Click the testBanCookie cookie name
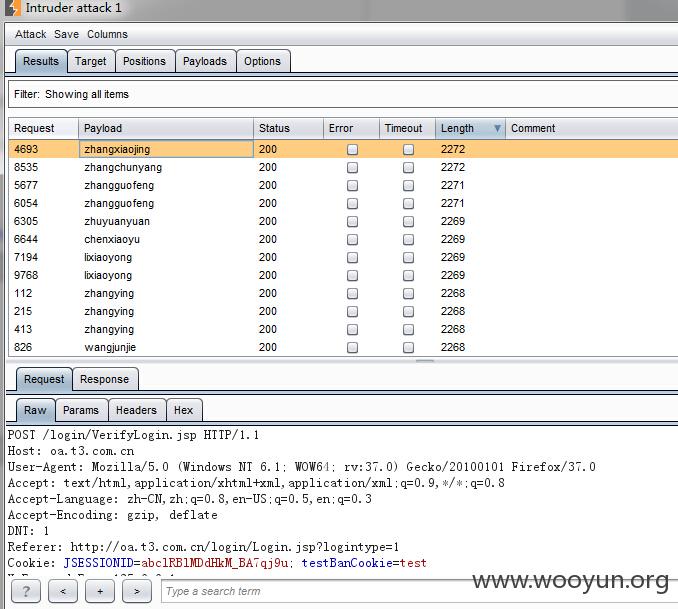This screenshot has height=609, width=678. click(x=348, y=563)
